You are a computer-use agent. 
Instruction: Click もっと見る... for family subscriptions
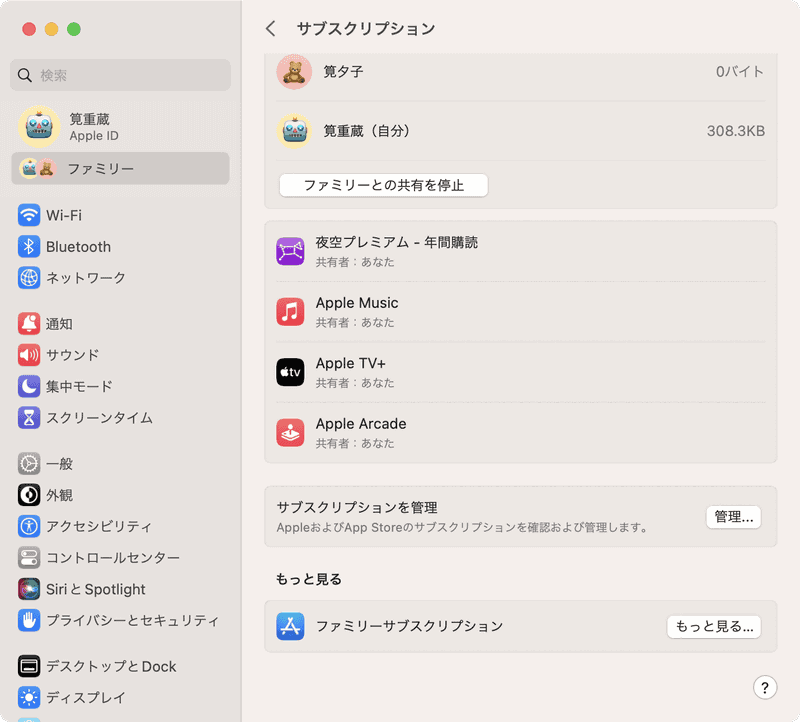click(714, 627)
